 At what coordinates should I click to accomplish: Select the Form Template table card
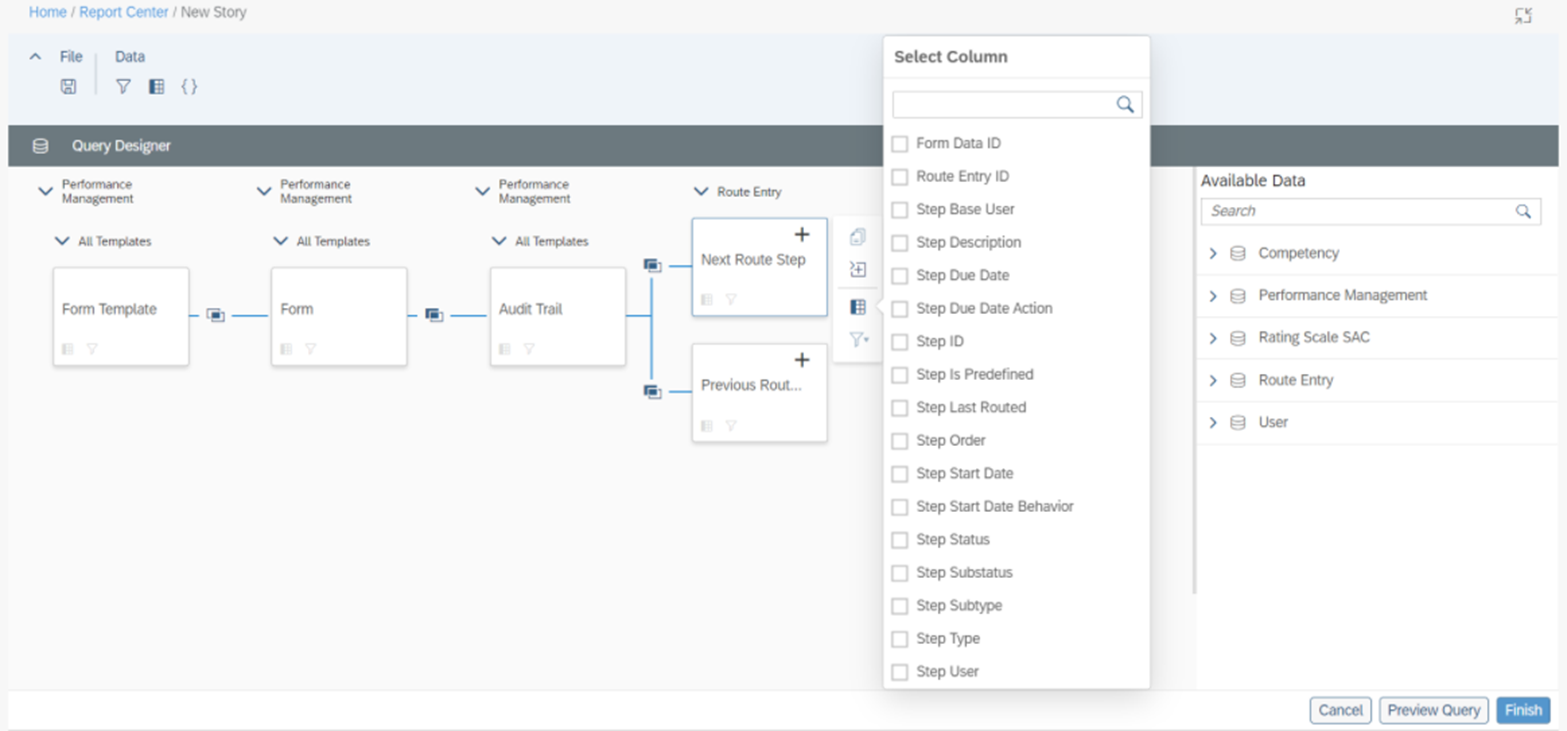click(x=121, y=316)
